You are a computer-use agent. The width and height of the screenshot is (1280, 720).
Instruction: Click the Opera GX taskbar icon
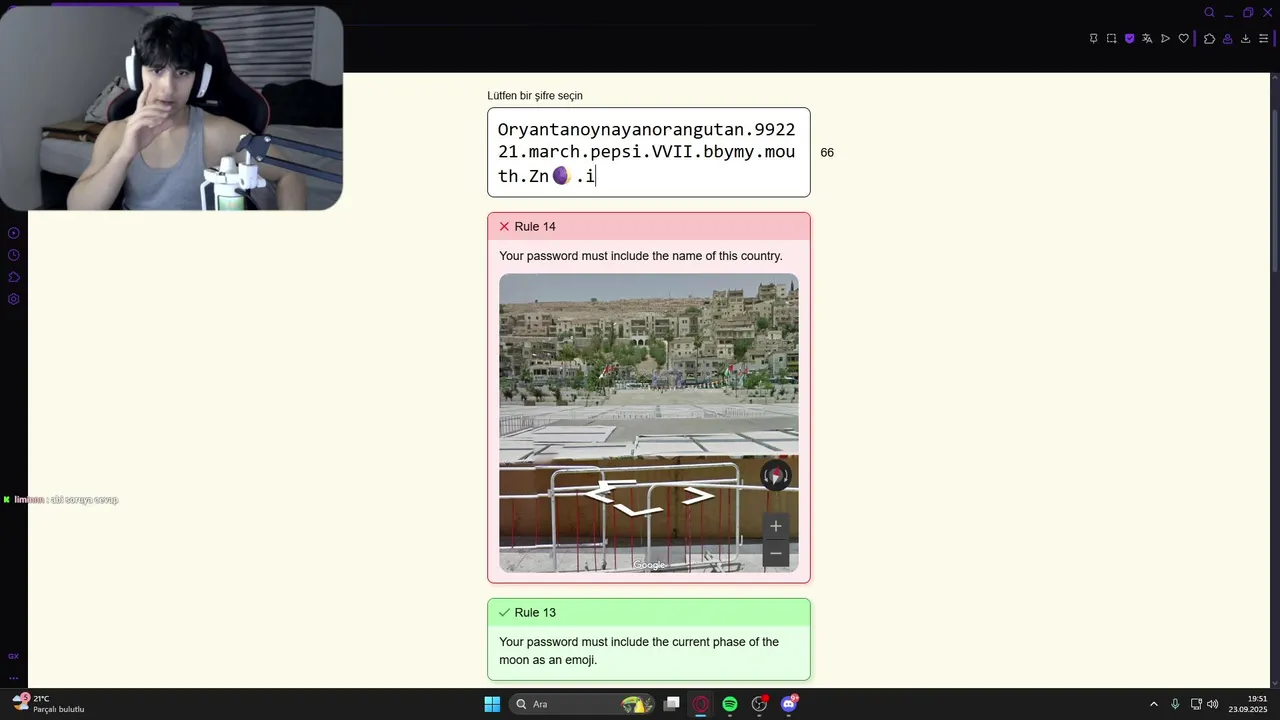(x=701, y=704)
